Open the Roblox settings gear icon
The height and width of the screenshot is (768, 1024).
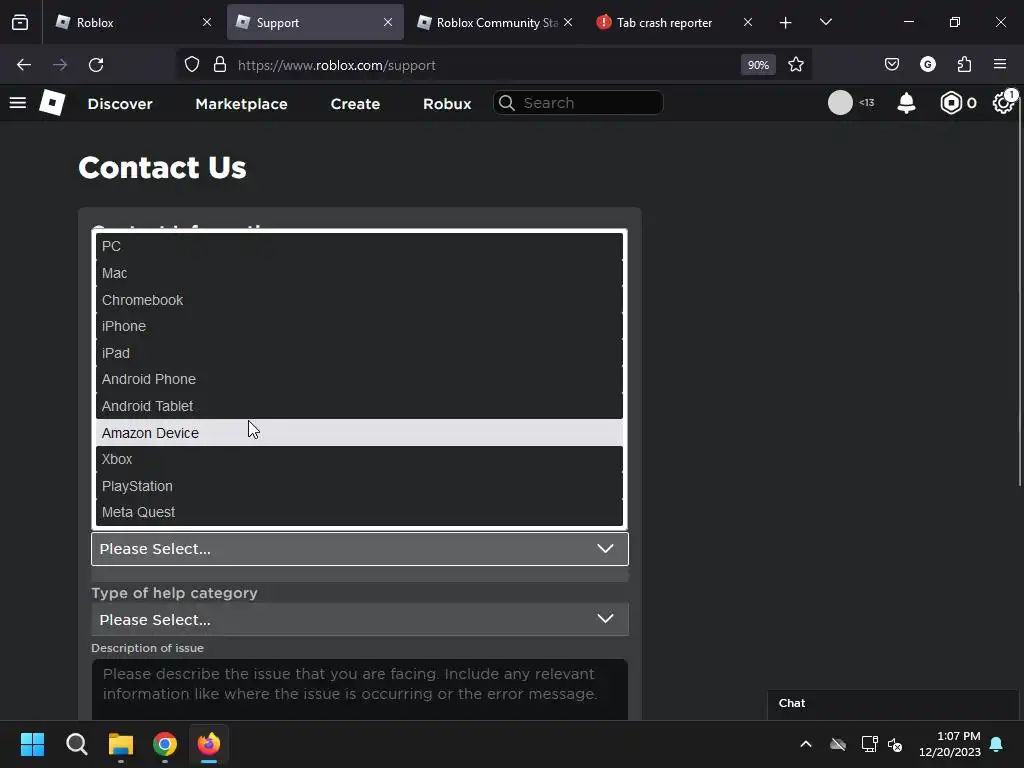pyautogui.click(x=1003, y=103)
